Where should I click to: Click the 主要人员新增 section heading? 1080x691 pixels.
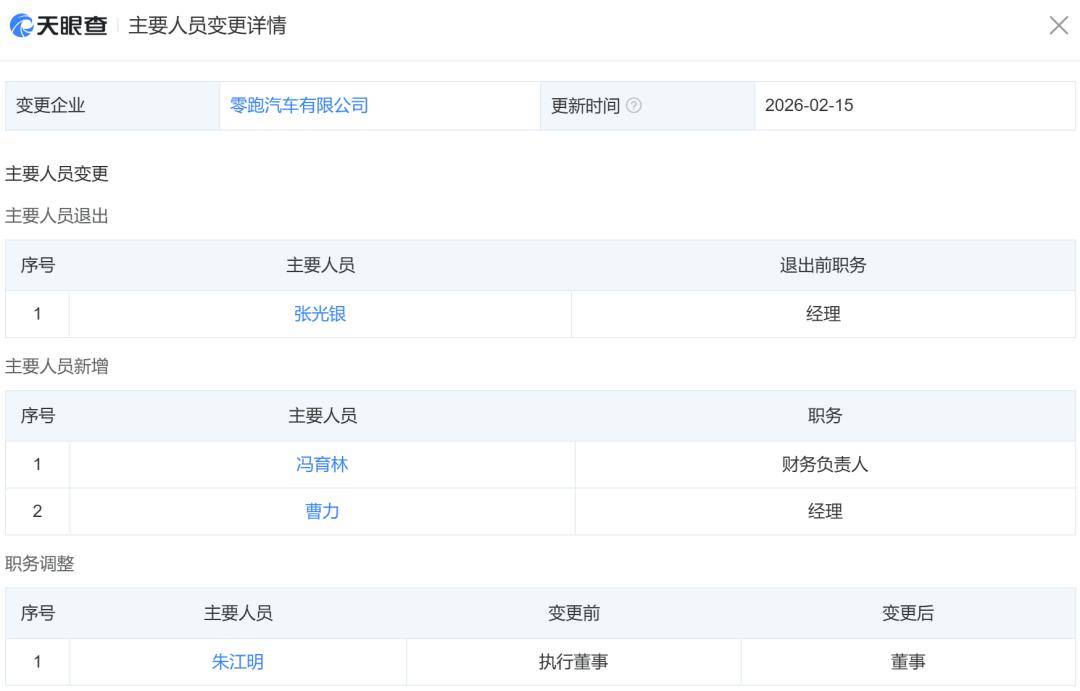pos(57,367)
